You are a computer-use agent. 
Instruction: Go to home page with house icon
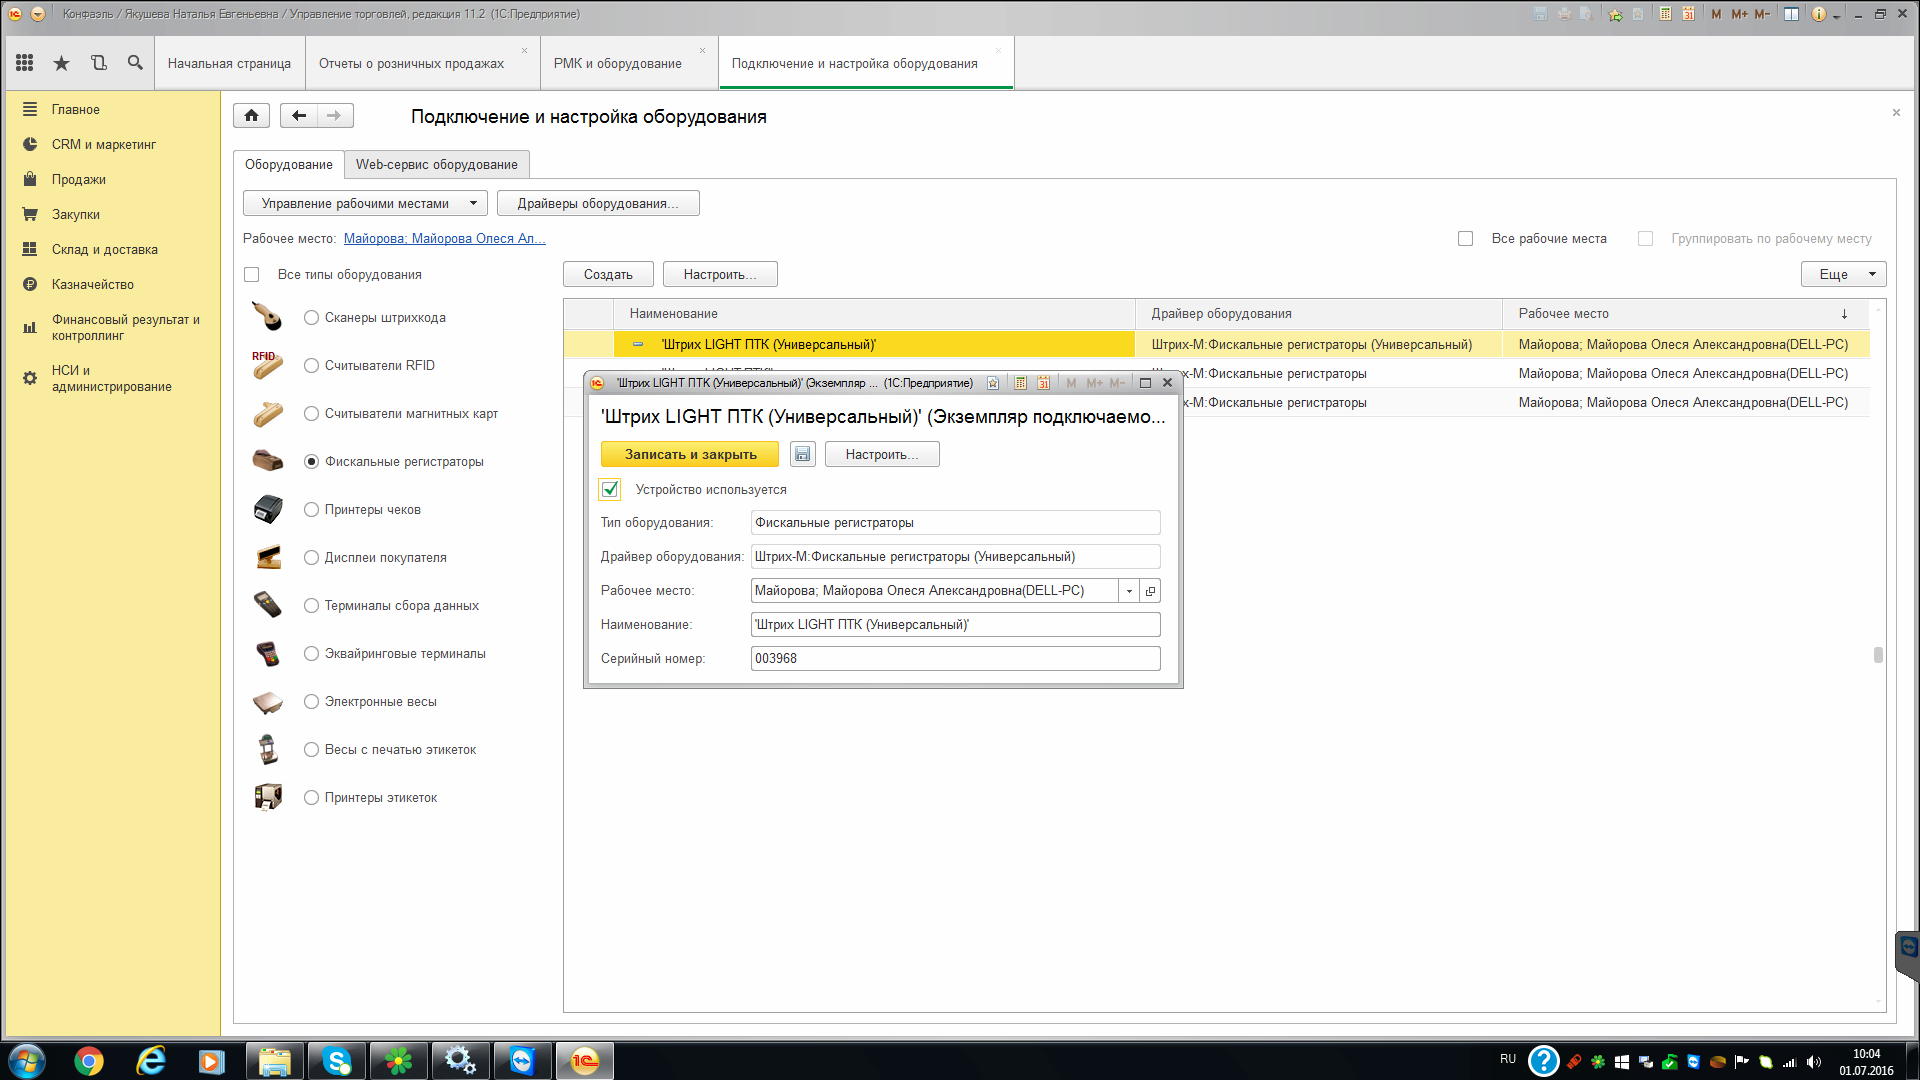[x=251, y=116]
